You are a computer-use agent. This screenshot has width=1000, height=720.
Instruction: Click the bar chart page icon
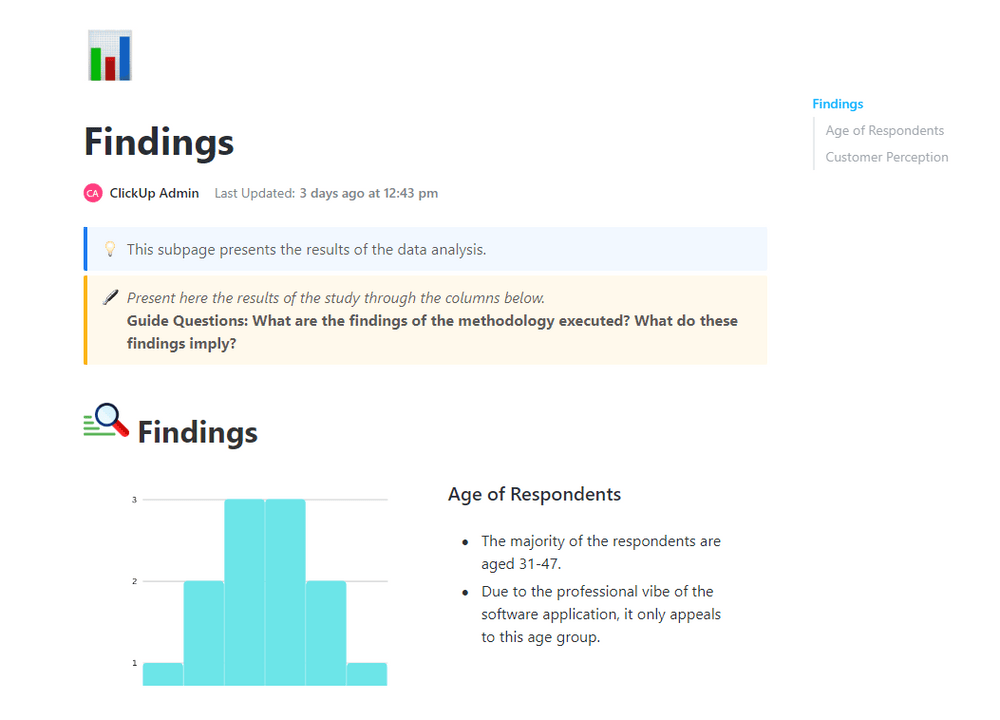click(110, 55)
